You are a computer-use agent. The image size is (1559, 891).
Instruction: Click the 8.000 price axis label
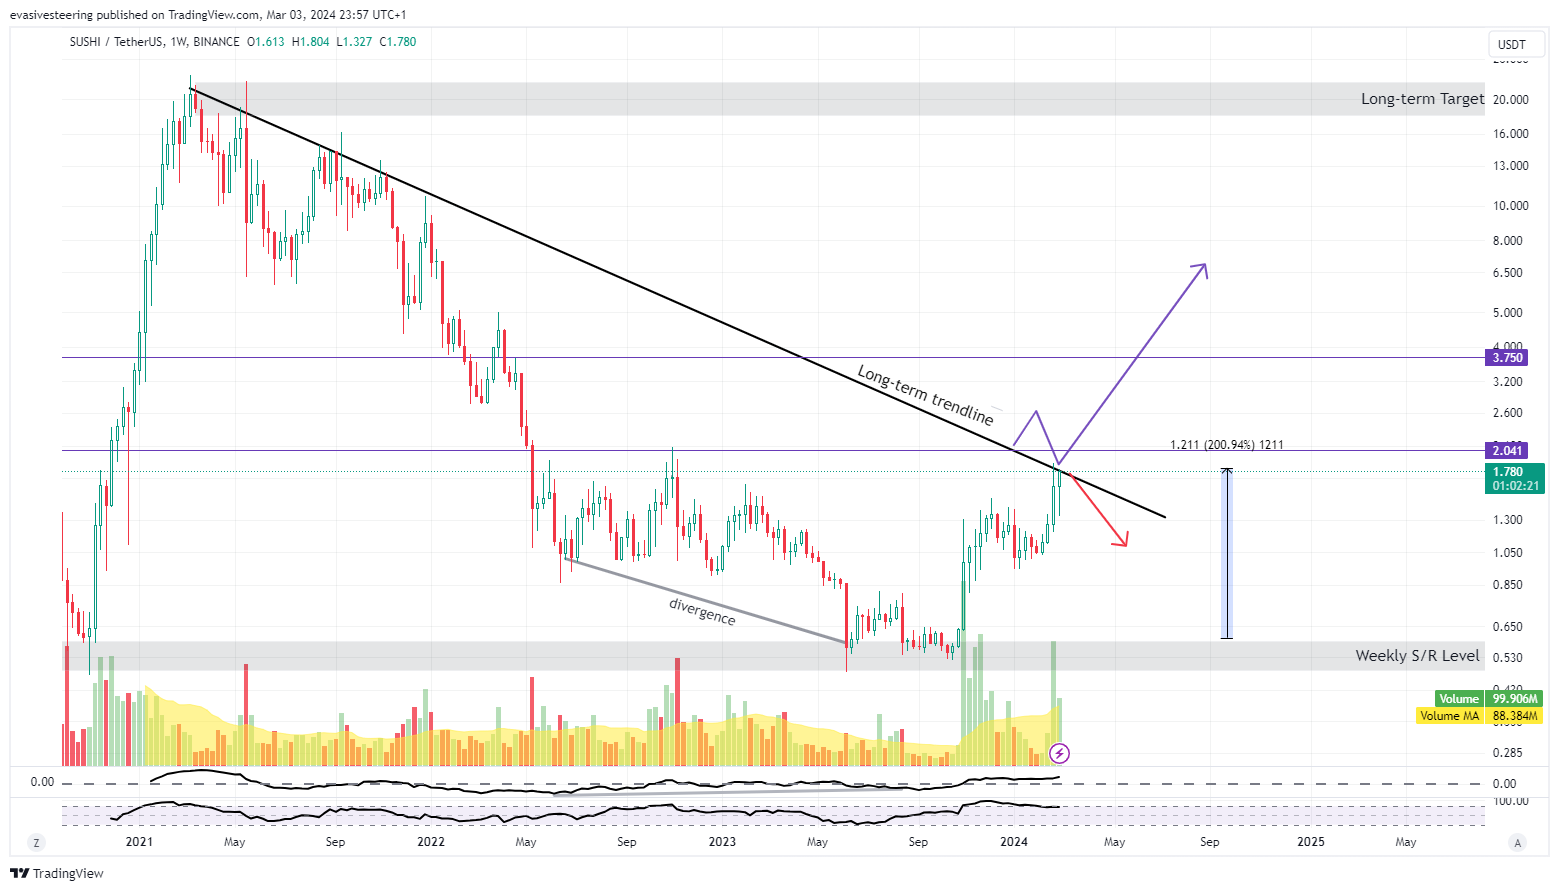click(x=1507, y=241)
